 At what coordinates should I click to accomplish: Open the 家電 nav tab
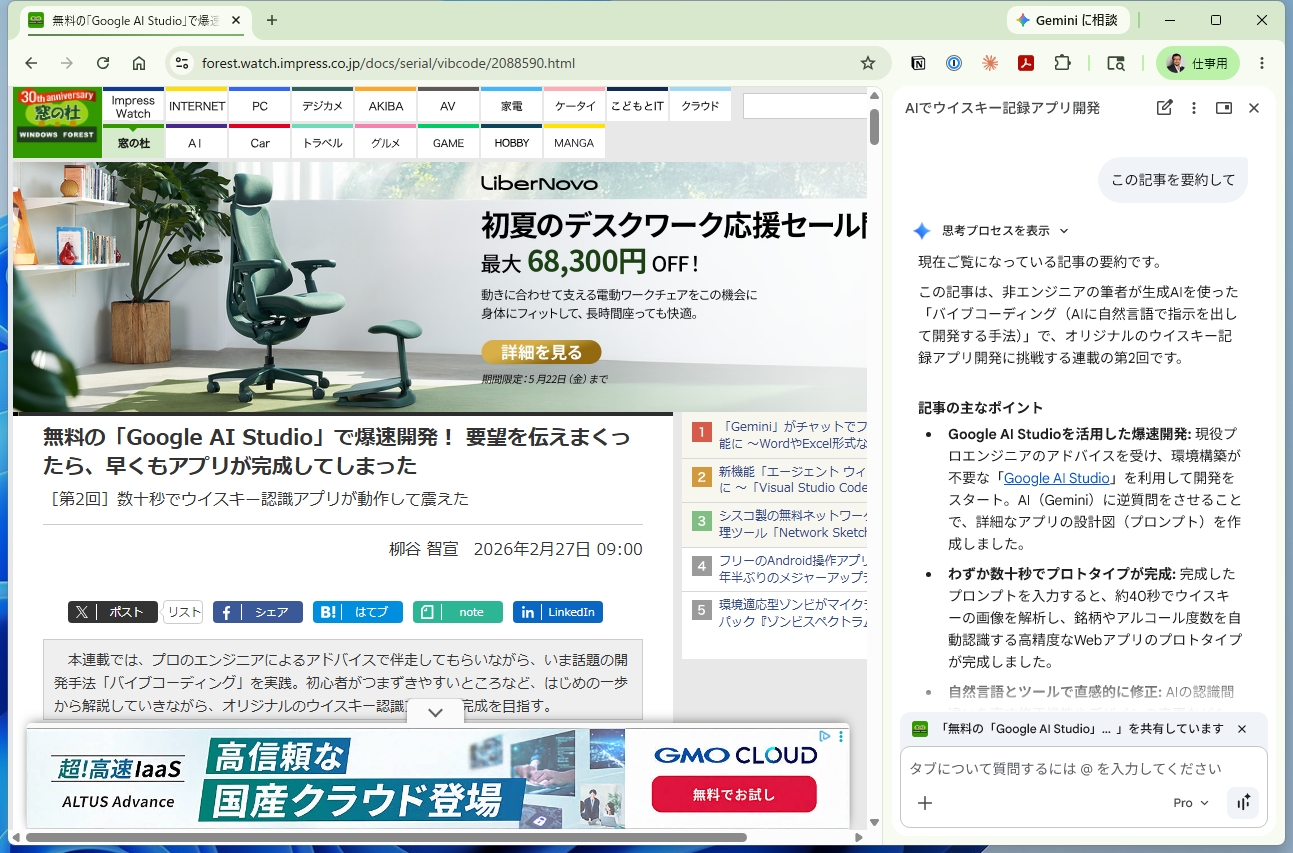511,106
